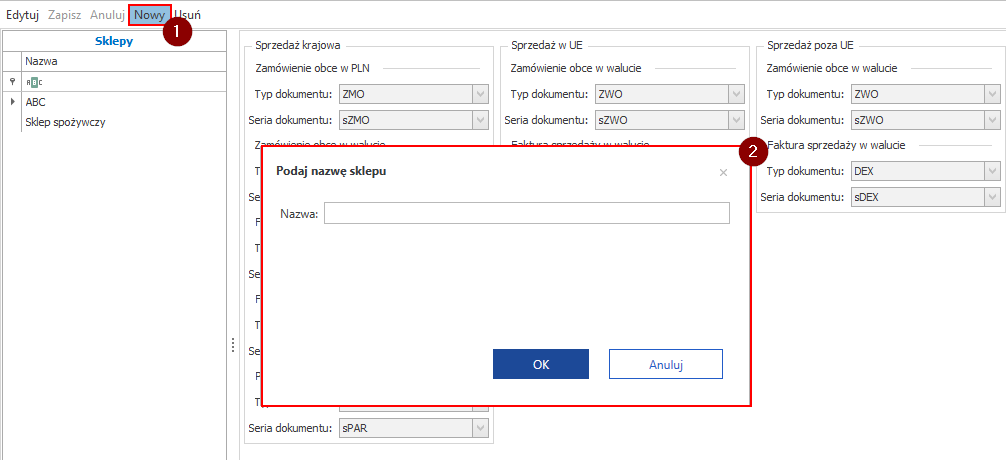Open ZWO dropdown under Sprzedaż w UE

point(736,95)
